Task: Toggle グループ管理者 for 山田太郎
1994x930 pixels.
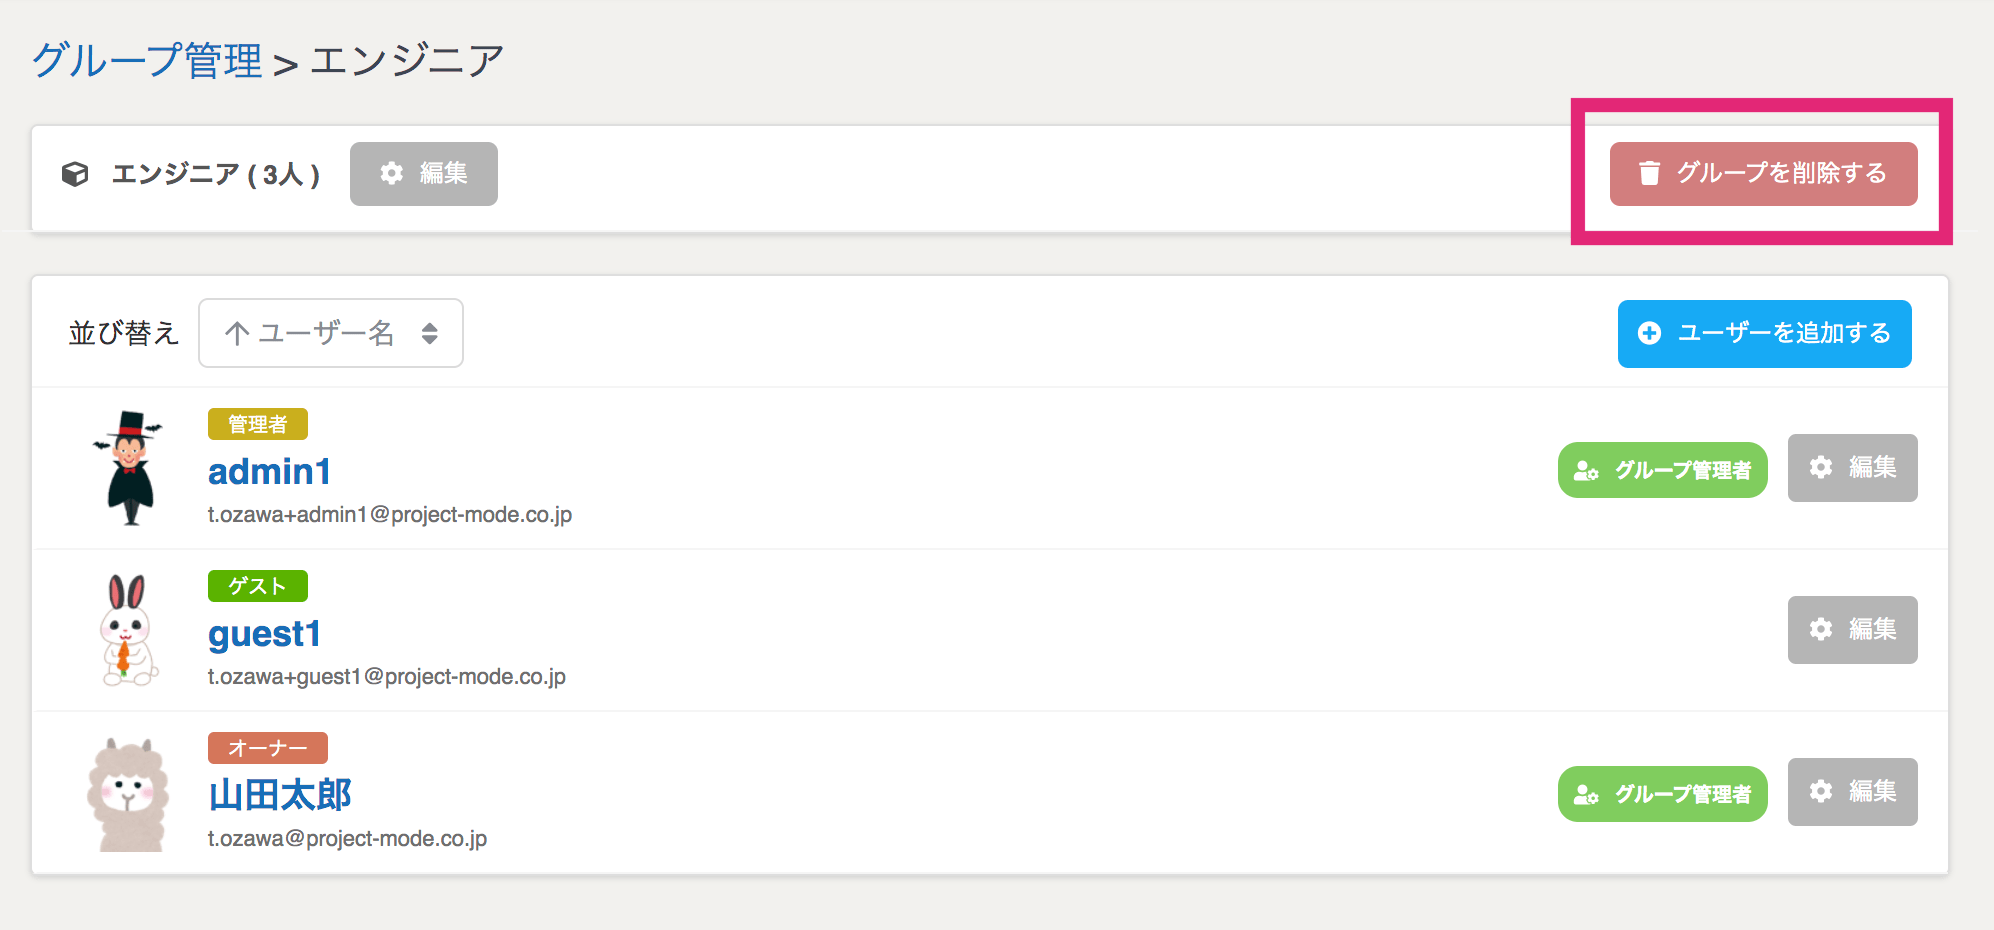Action: 1662,794
